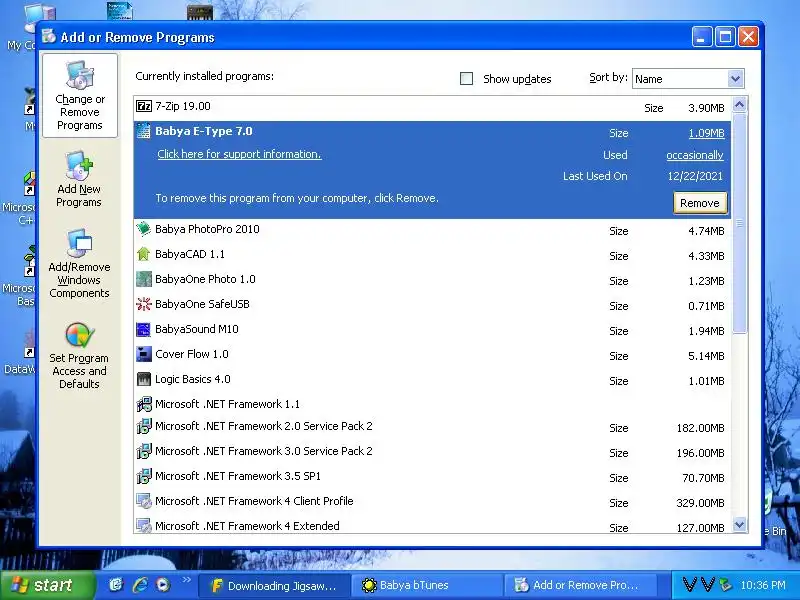Click the BabyaOne SafeUSB icon
The width and height of the screenshot is (800, 600).
[144, 304]
